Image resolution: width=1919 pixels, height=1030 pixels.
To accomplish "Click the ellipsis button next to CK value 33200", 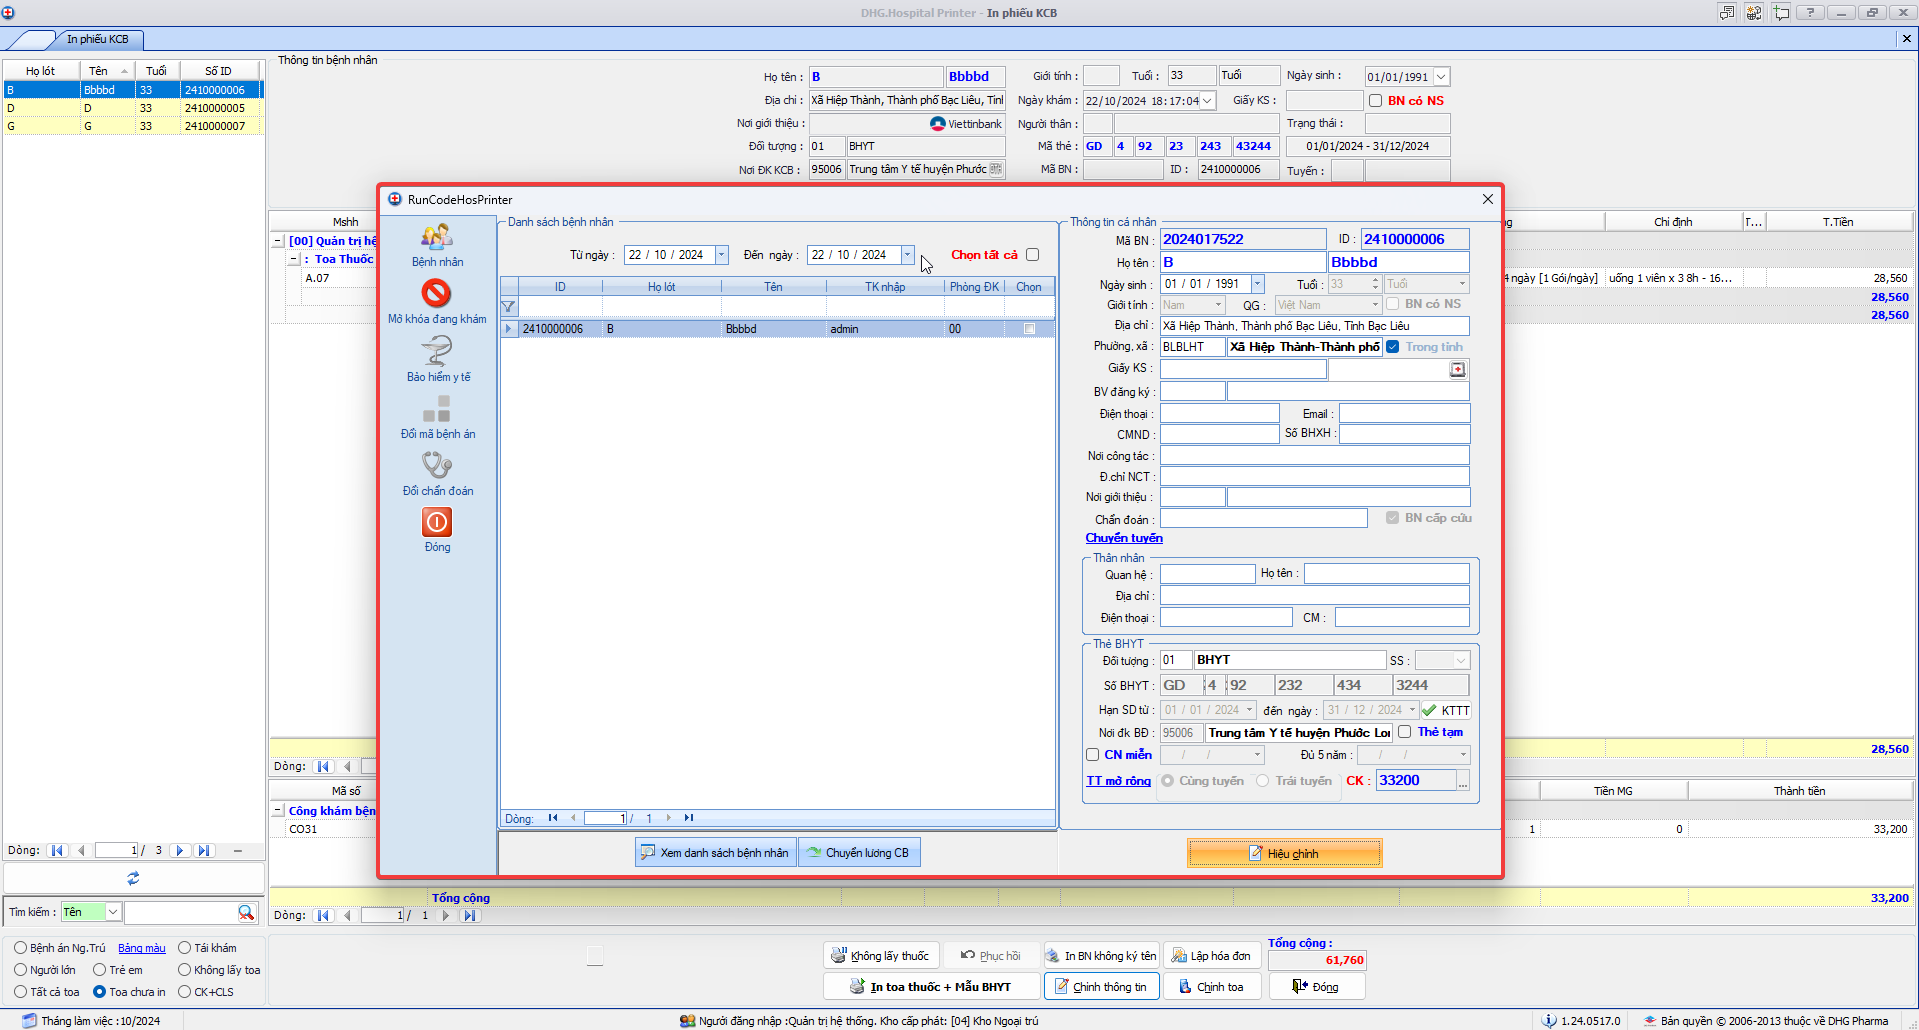I will pos(1463,781).
